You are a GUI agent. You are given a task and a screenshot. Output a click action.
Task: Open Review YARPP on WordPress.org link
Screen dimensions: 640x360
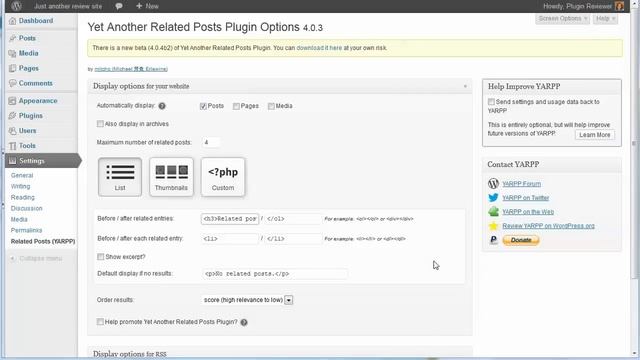(x=549, y=226)
